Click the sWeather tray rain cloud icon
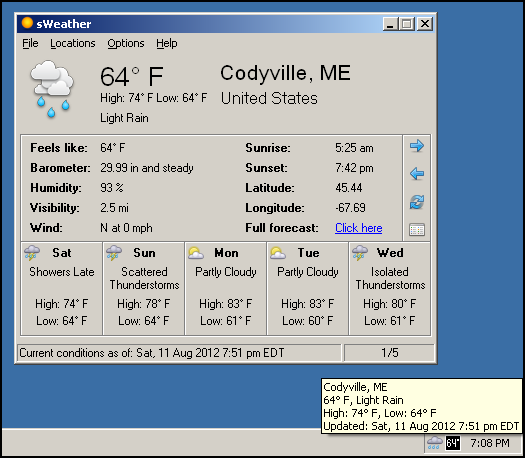This screenshot has height=458, width=525. pyautogui.click(x=435, y=443)
